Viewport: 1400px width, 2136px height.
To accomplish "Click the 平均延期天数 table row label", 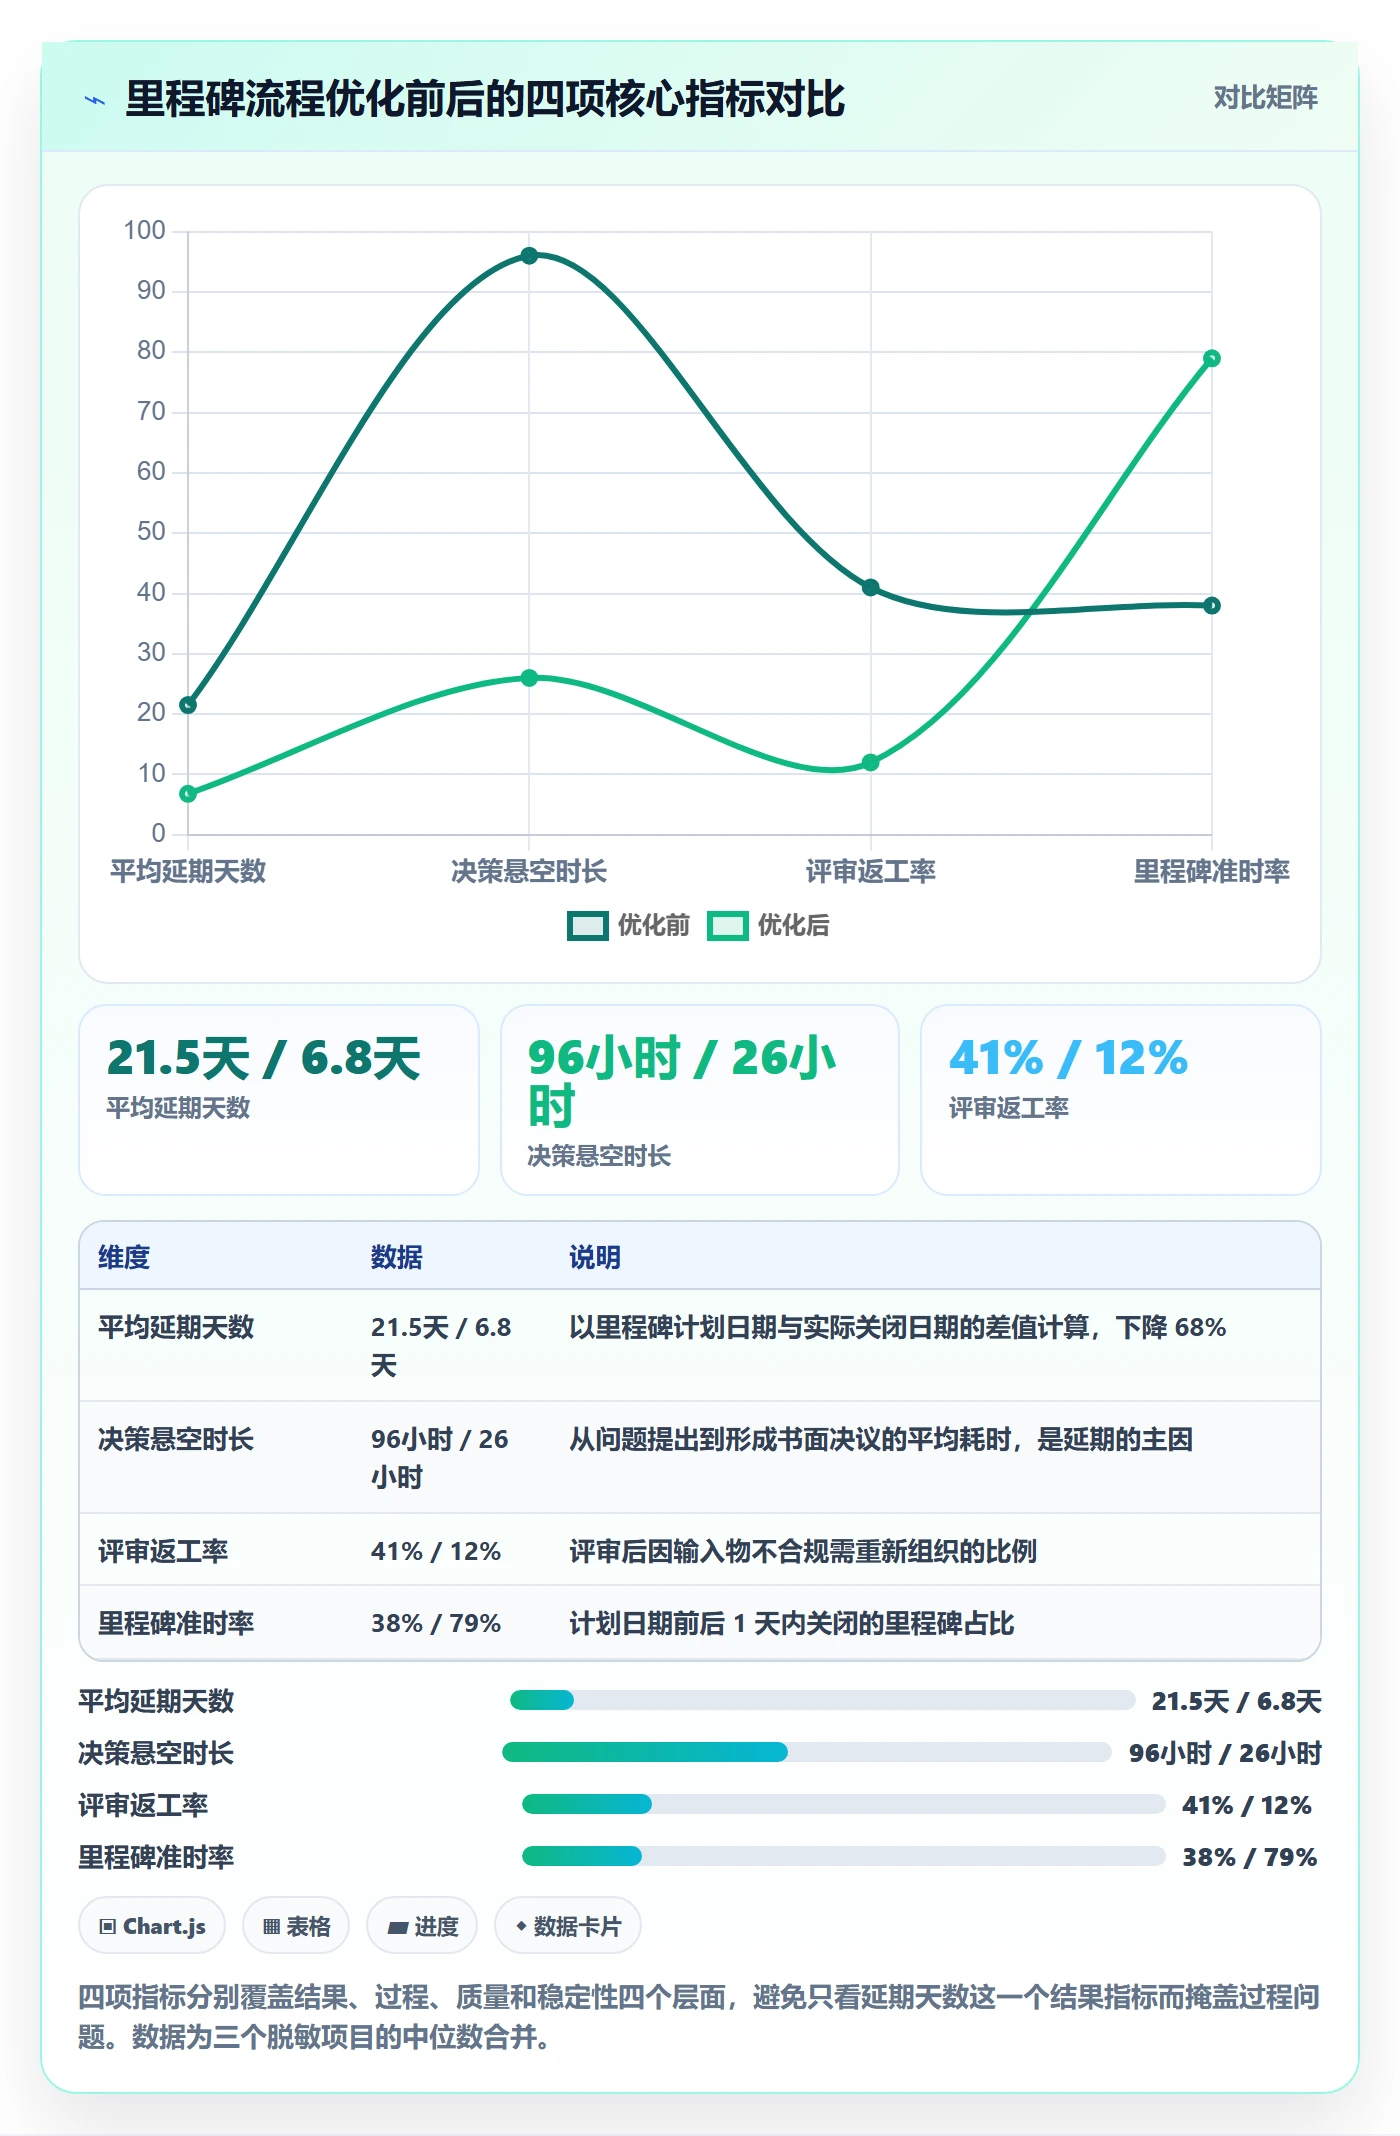I will (176, 1327).
